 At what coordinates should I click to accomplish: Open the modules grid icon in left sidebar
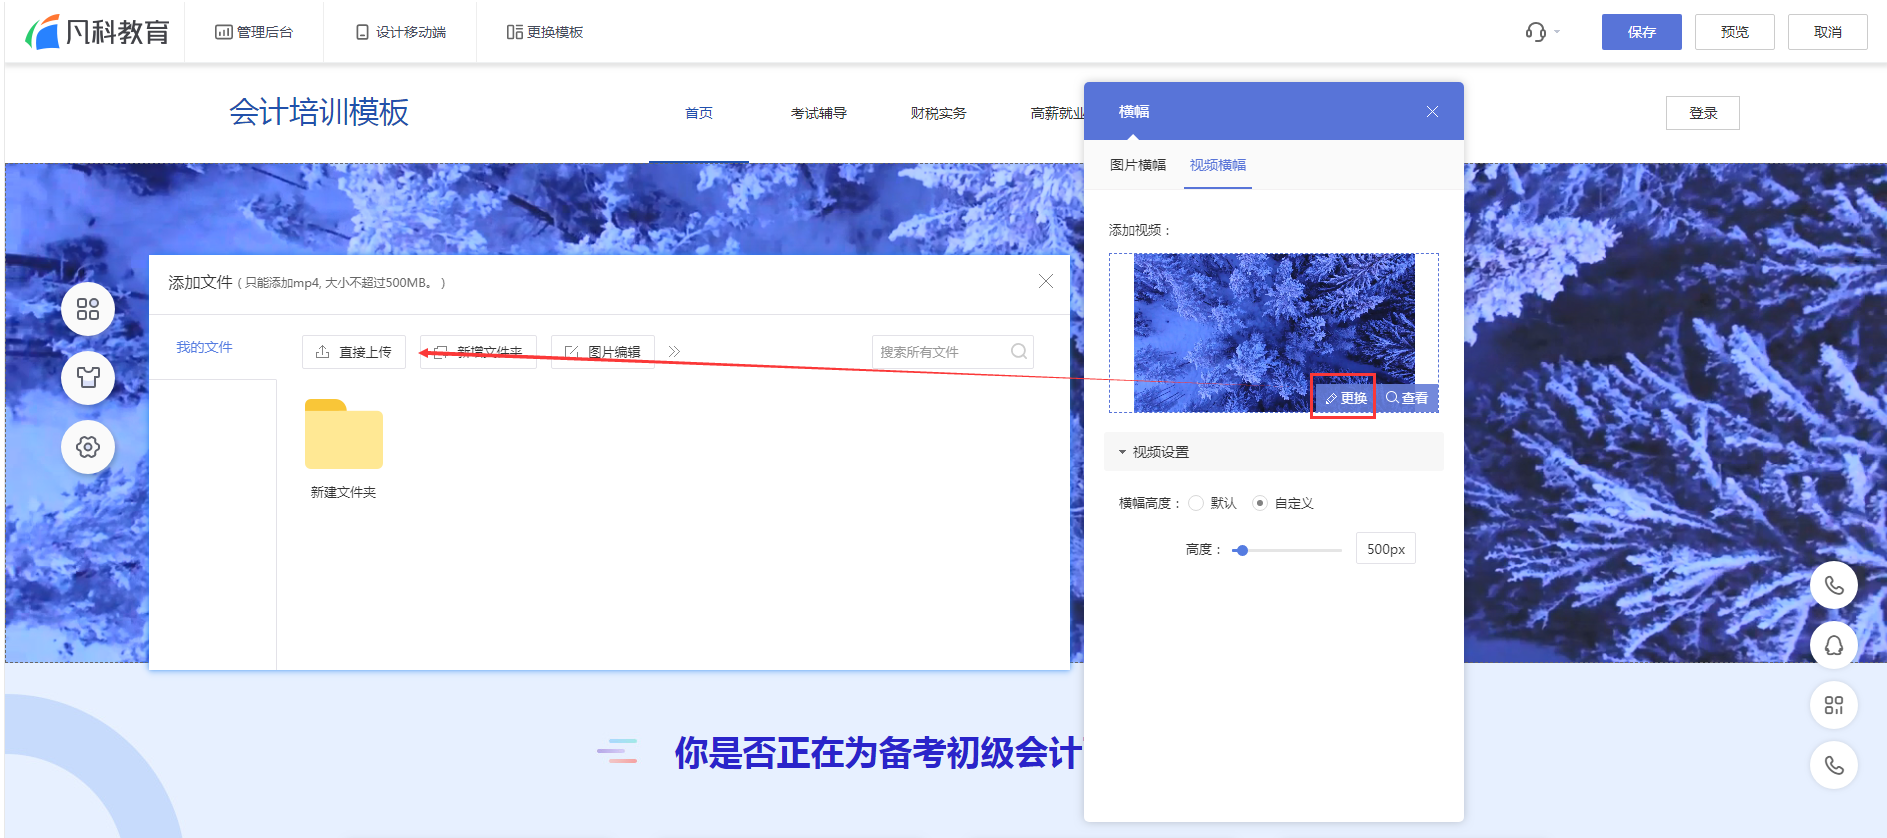(x=88, y=309)
